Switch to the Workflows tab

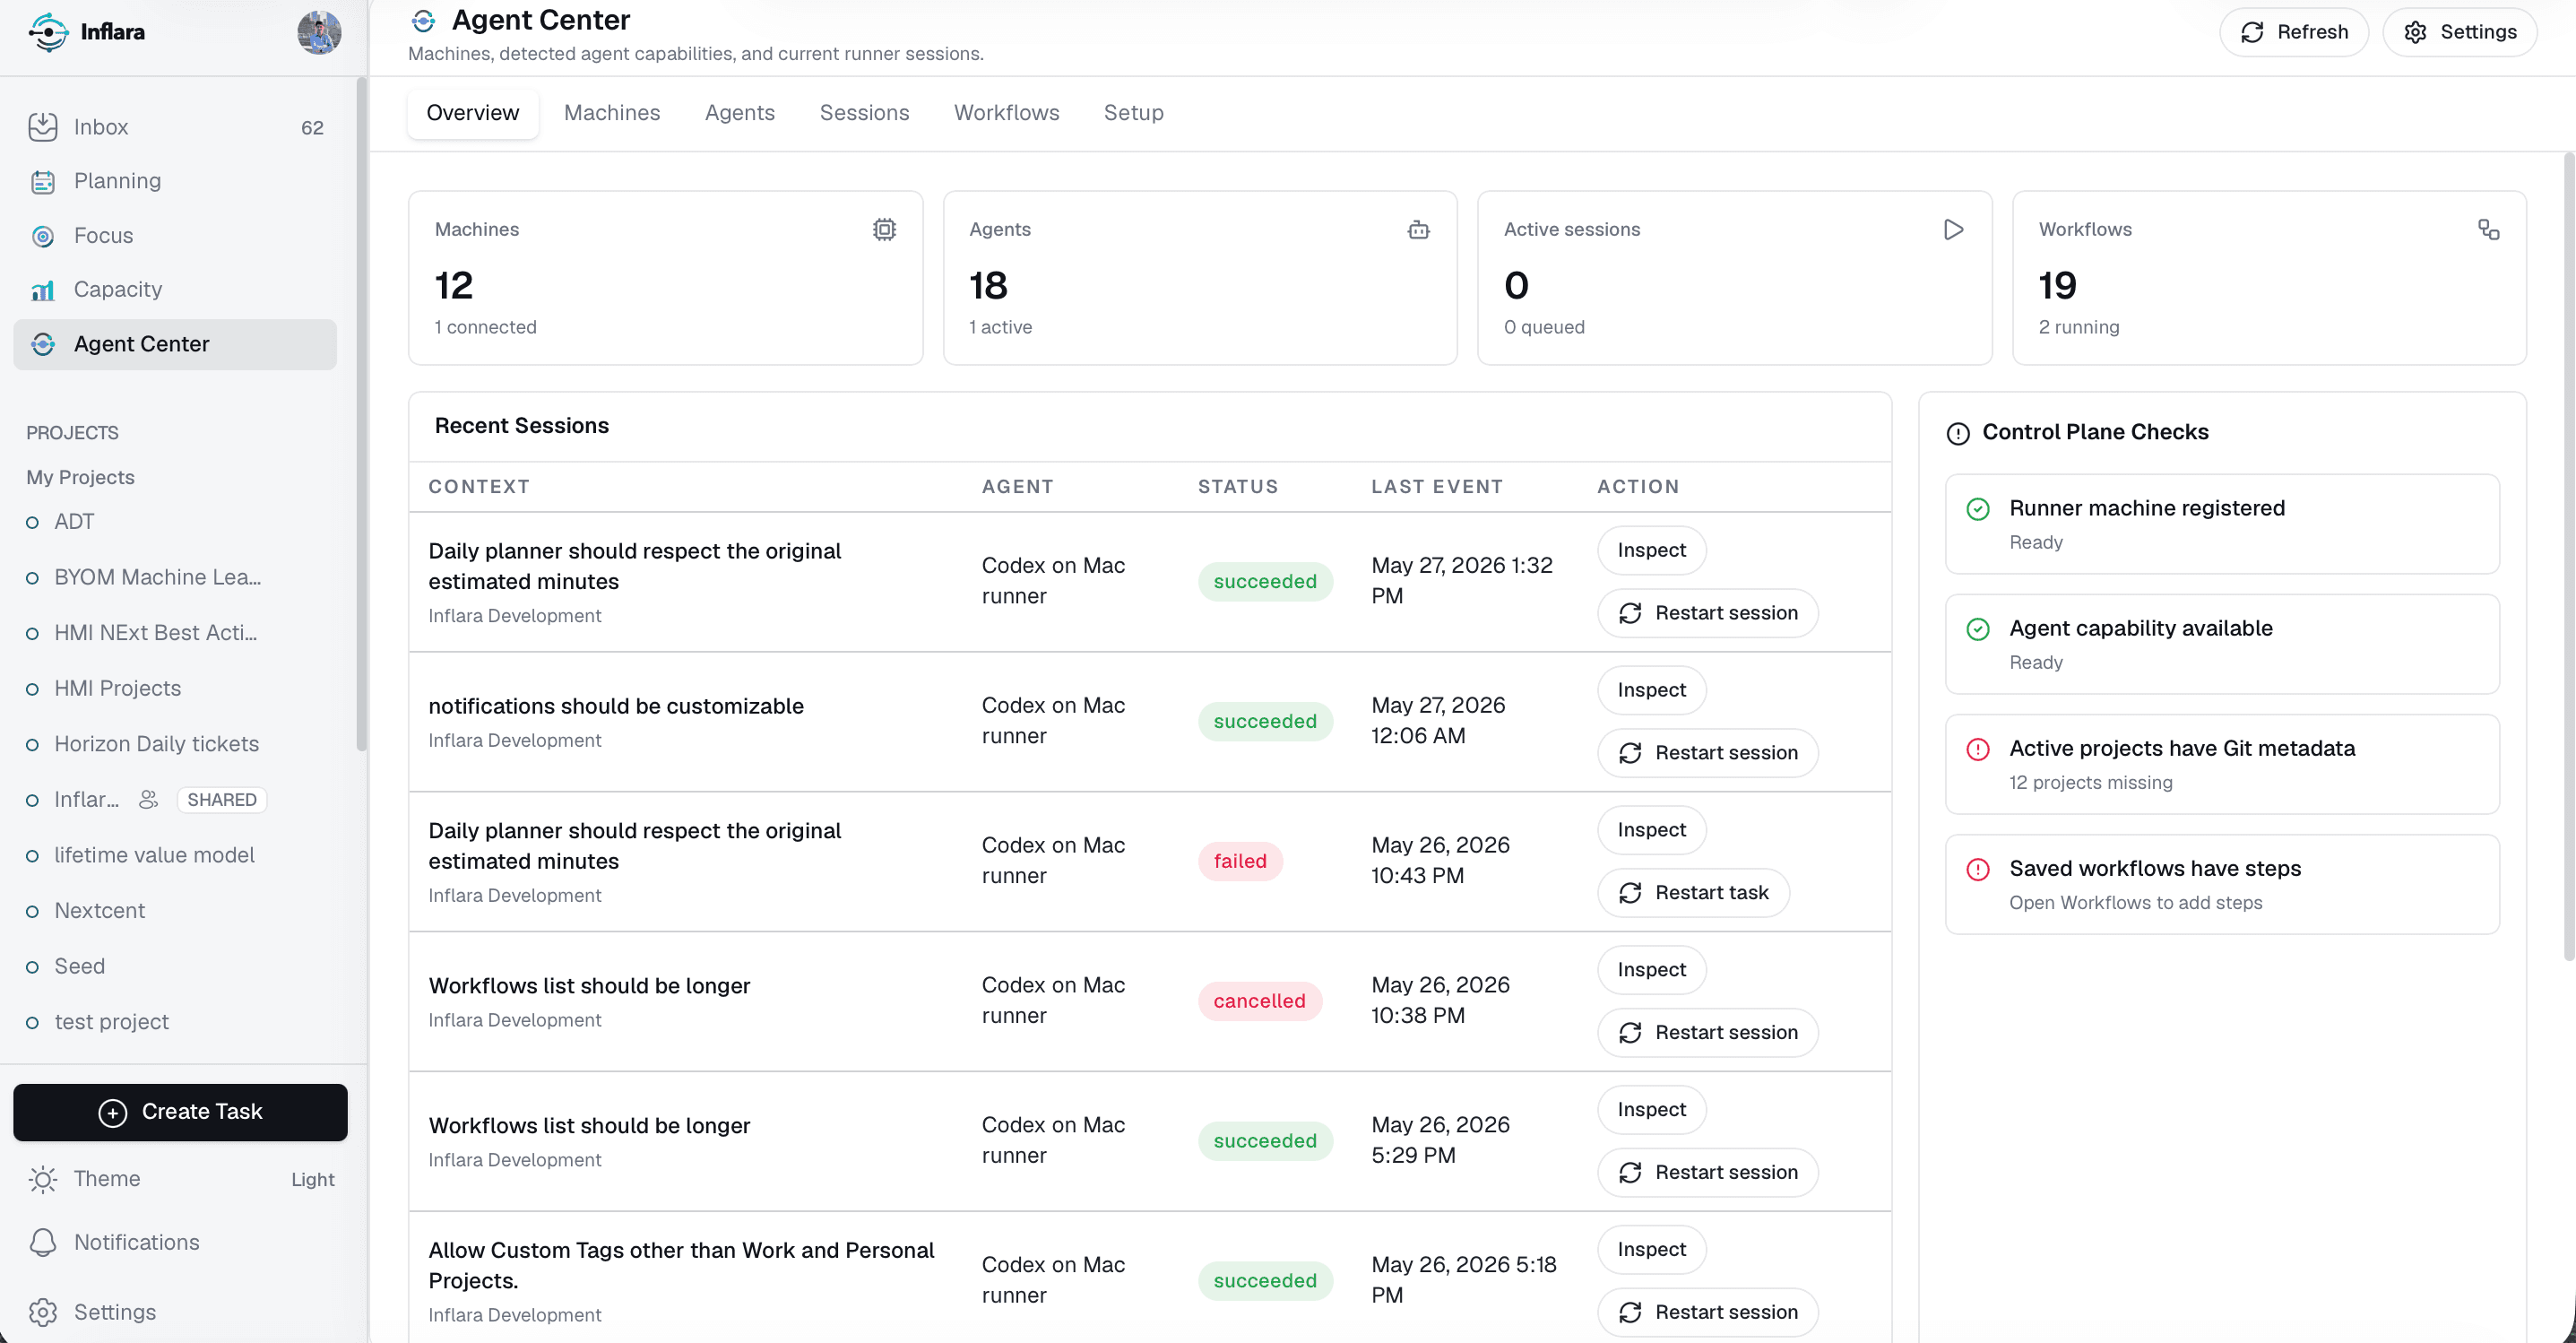[1007, 113]
